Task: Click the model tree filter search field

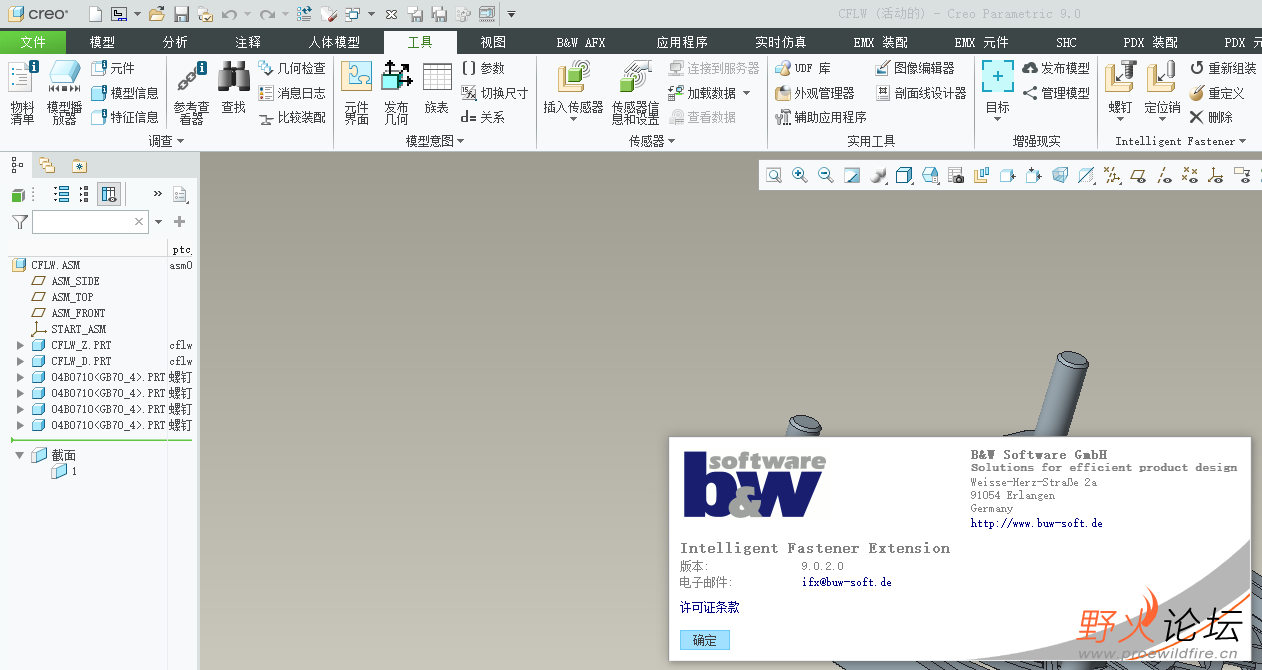Action: pos(90,221)
